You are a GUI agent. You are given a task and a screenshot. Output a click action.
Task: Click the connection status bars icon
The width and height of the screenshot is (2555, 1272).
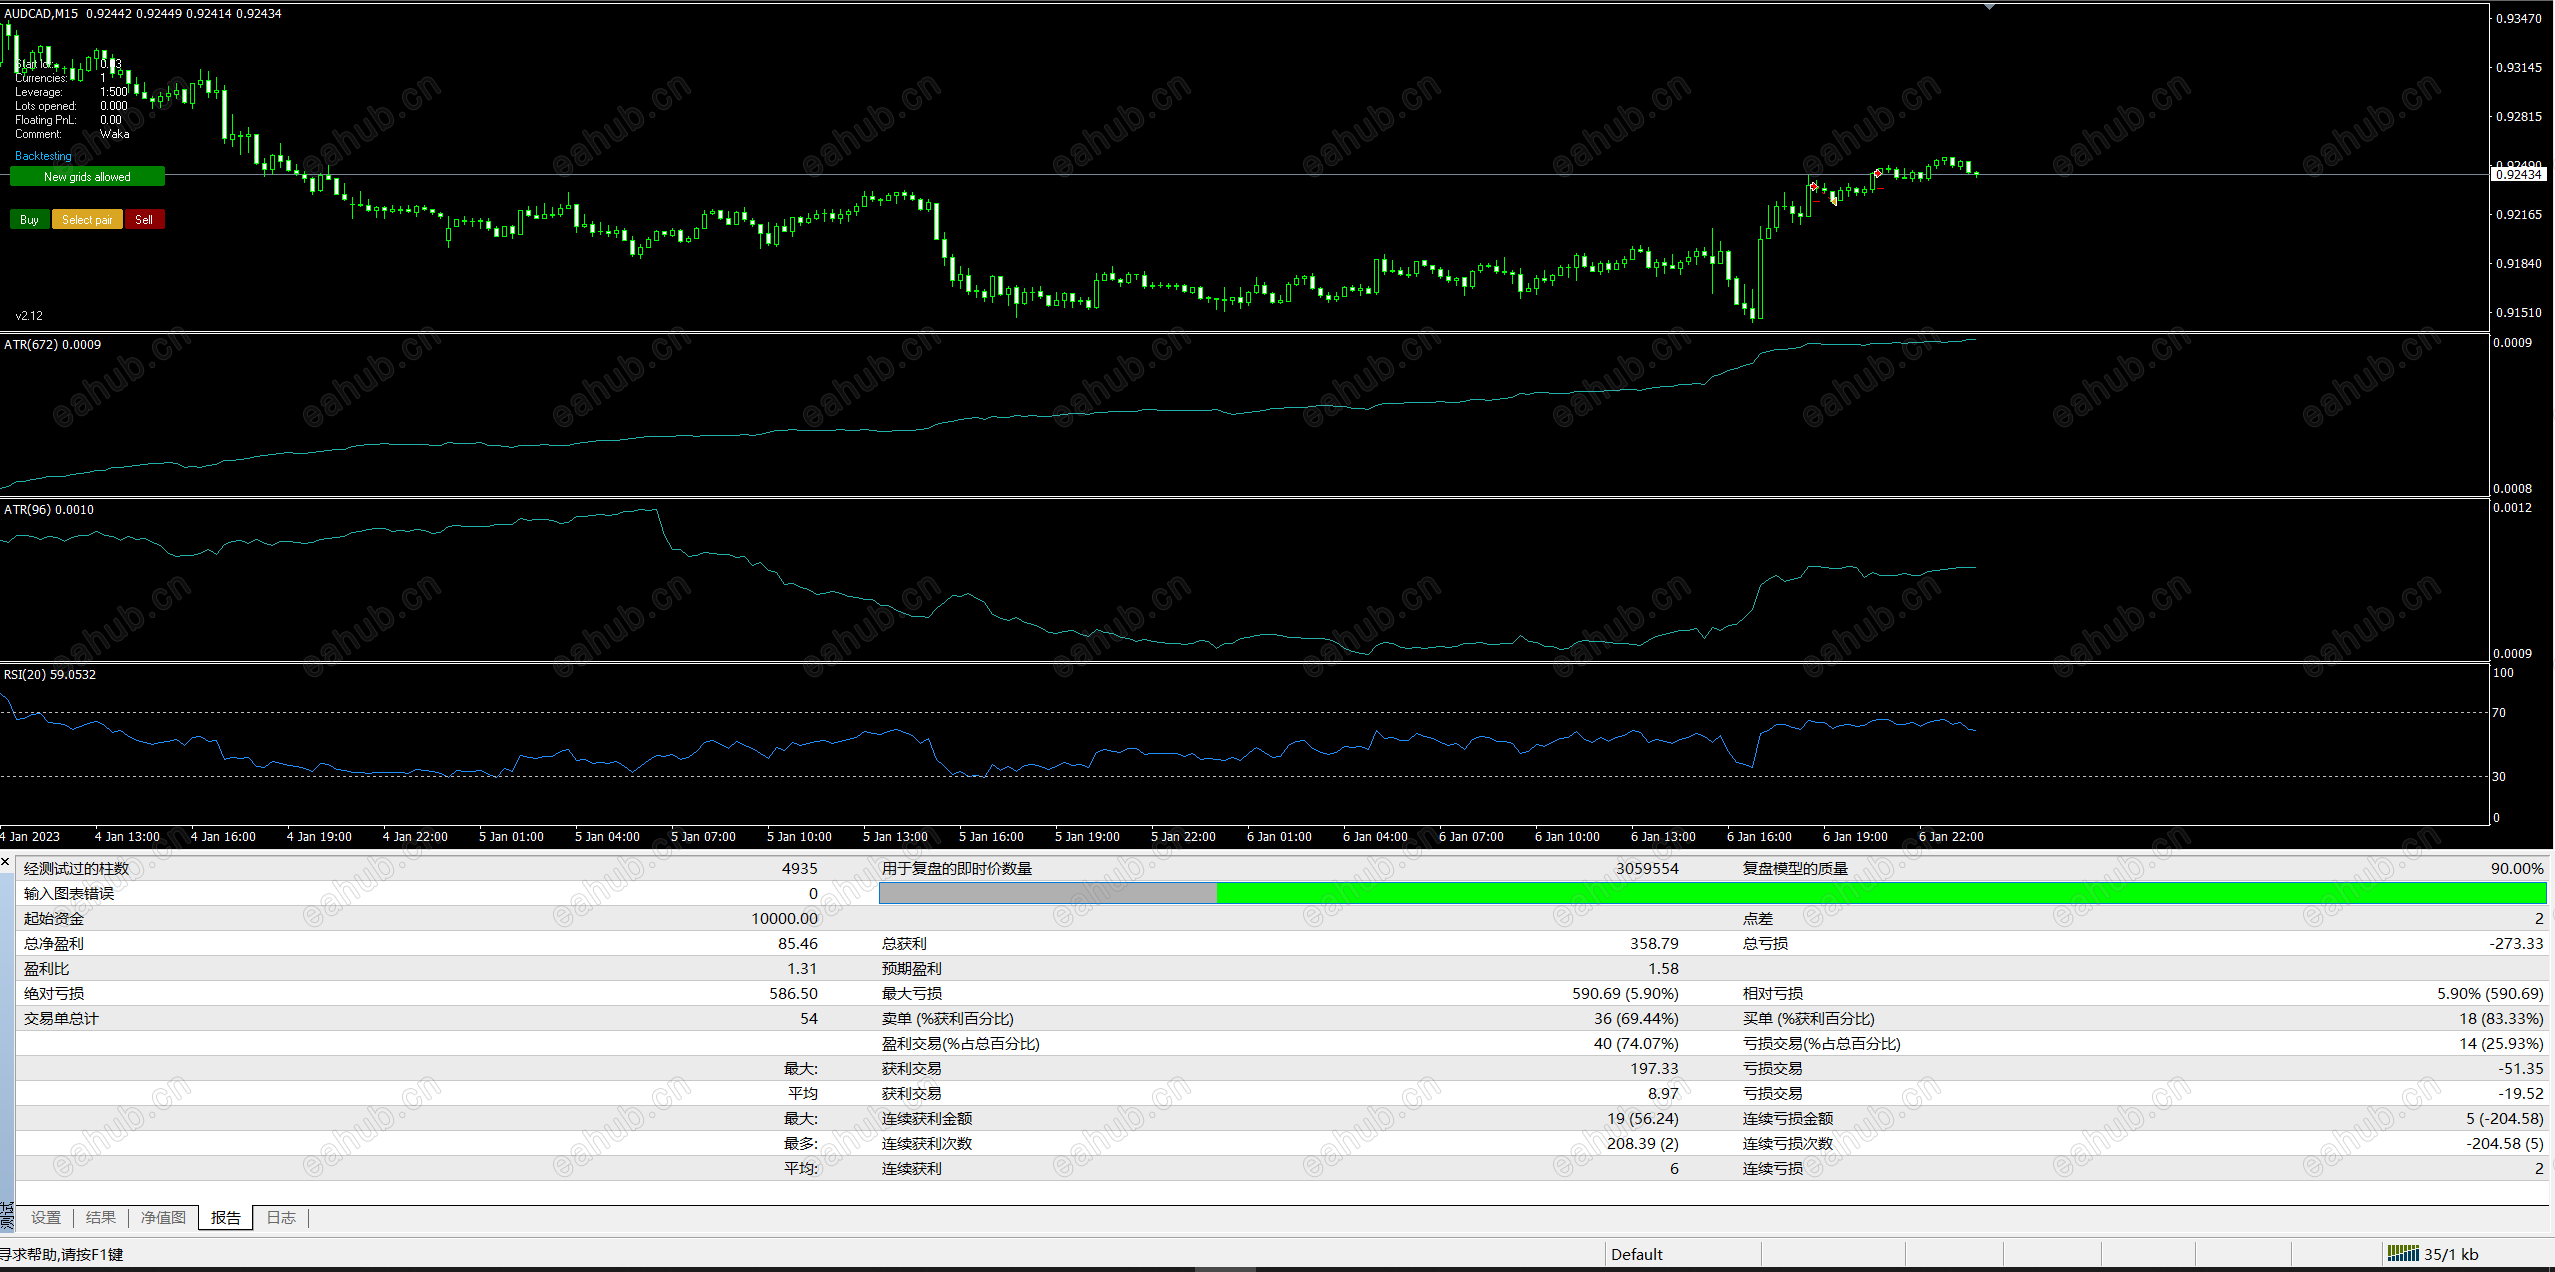[x=2402, y=1253]
